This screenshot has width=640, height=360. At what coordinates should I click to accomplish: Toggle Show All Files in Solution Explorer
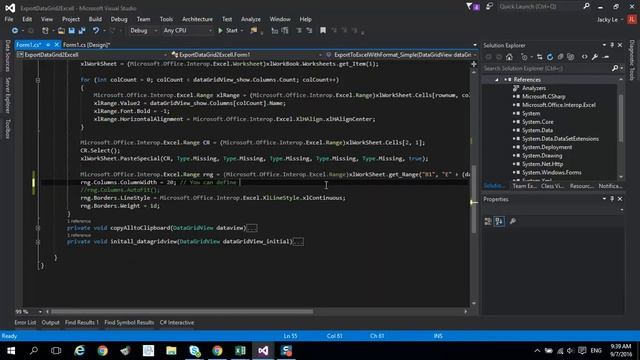[571, 57]
